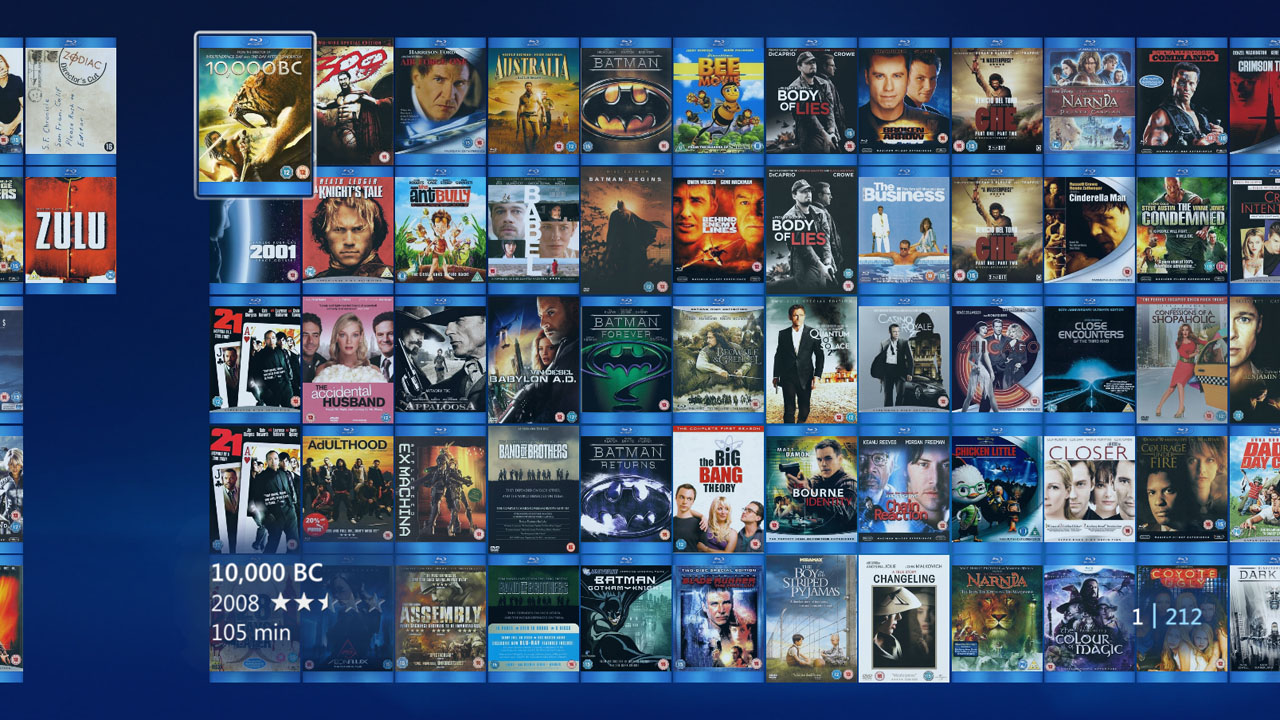
Task: Select the highlighted 10,000 BC cover
Action: click(255, 114)
